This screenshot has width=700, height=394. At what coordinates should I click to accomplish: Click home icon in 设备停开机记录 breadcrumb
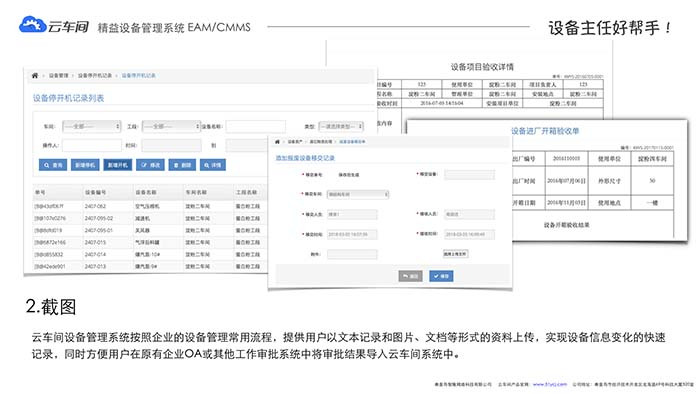click(x=35, y=75)
